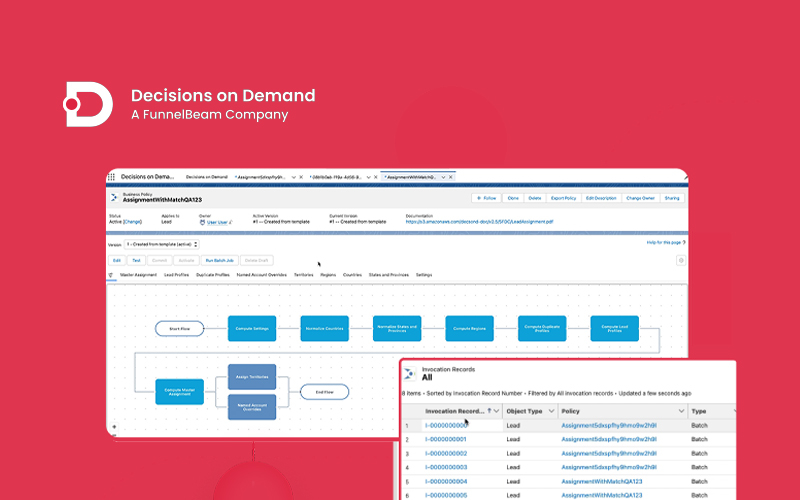Open the Policy column menu chevron
Image resolution: width=800 pixels, height=500 pixels.
[681, 411]
